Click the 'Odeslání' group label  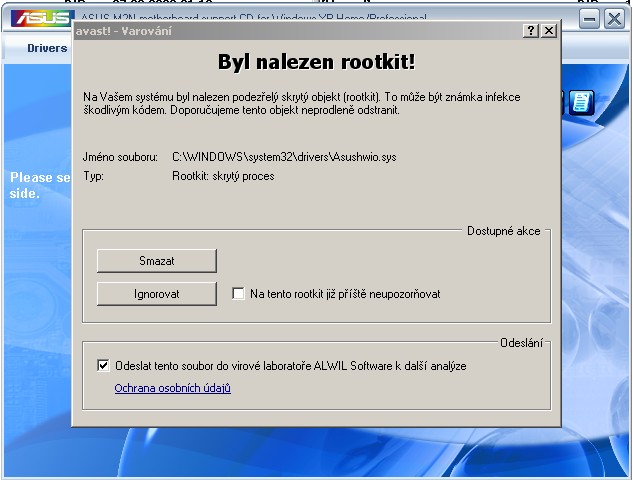point(522,343)
